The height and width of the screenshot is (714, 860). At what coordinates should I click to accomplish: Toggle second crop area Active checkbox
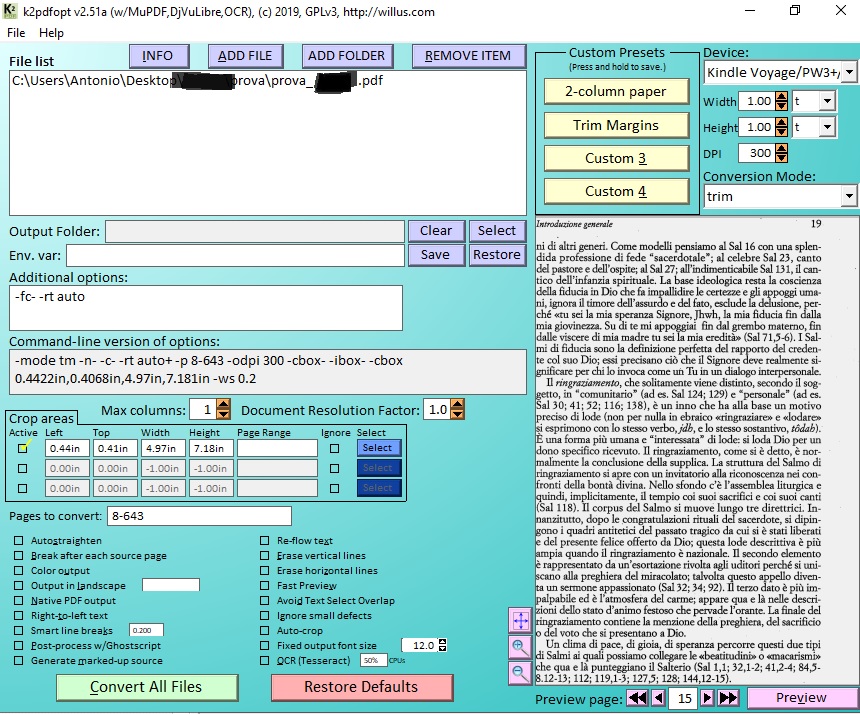point(22,468)
